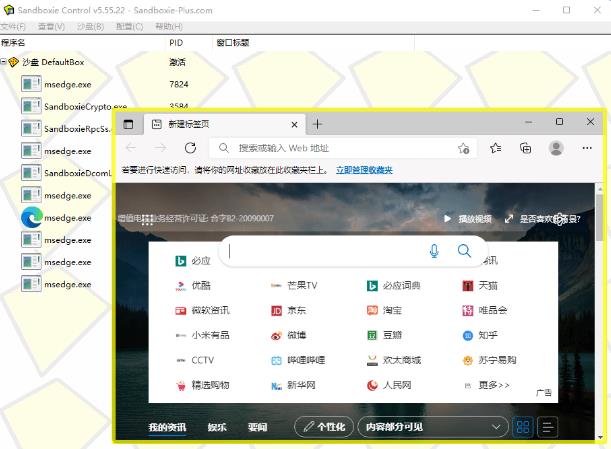Open the CCTV quick link

[195, 360]
